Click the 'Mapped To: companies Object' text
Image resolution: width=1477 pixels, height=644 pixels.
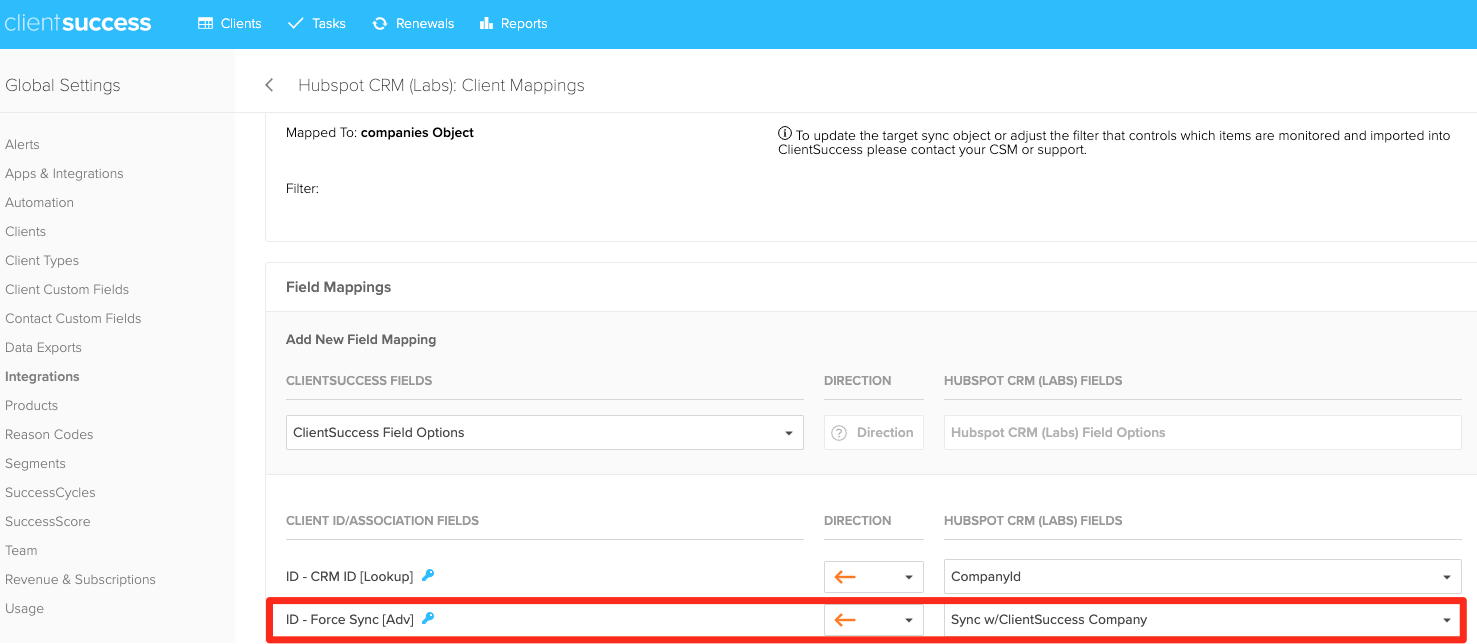pos(380,132)
